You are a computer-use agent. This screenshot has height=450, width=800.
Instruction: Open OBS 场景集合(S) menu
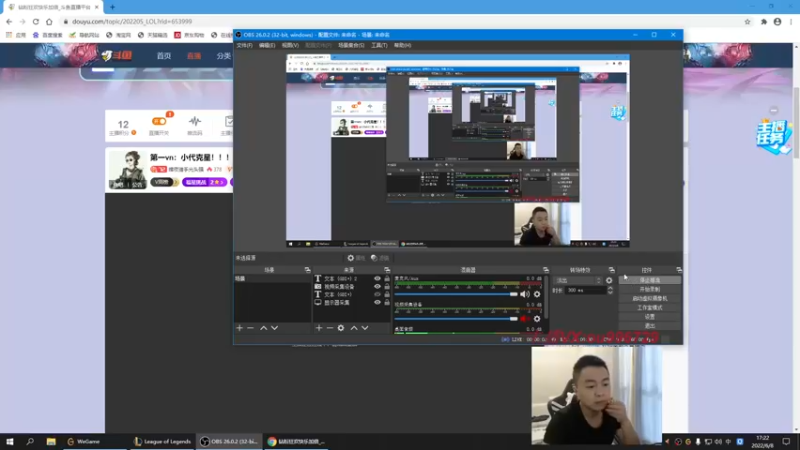(351, 45)
